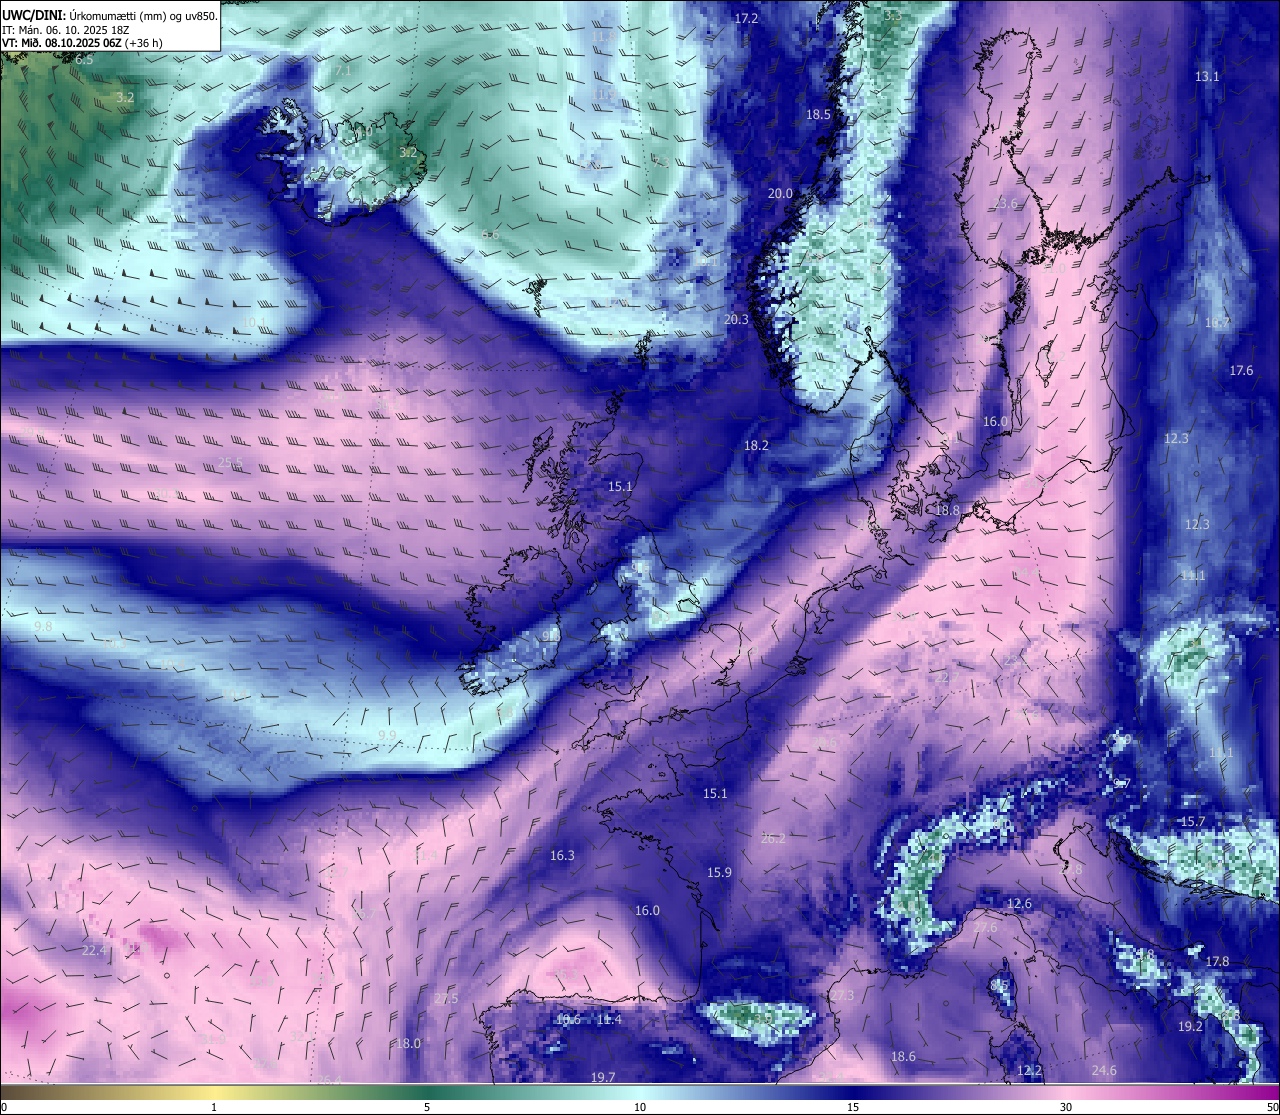
Task: Select the 15.7 value label
Action: click(1193, 822)
